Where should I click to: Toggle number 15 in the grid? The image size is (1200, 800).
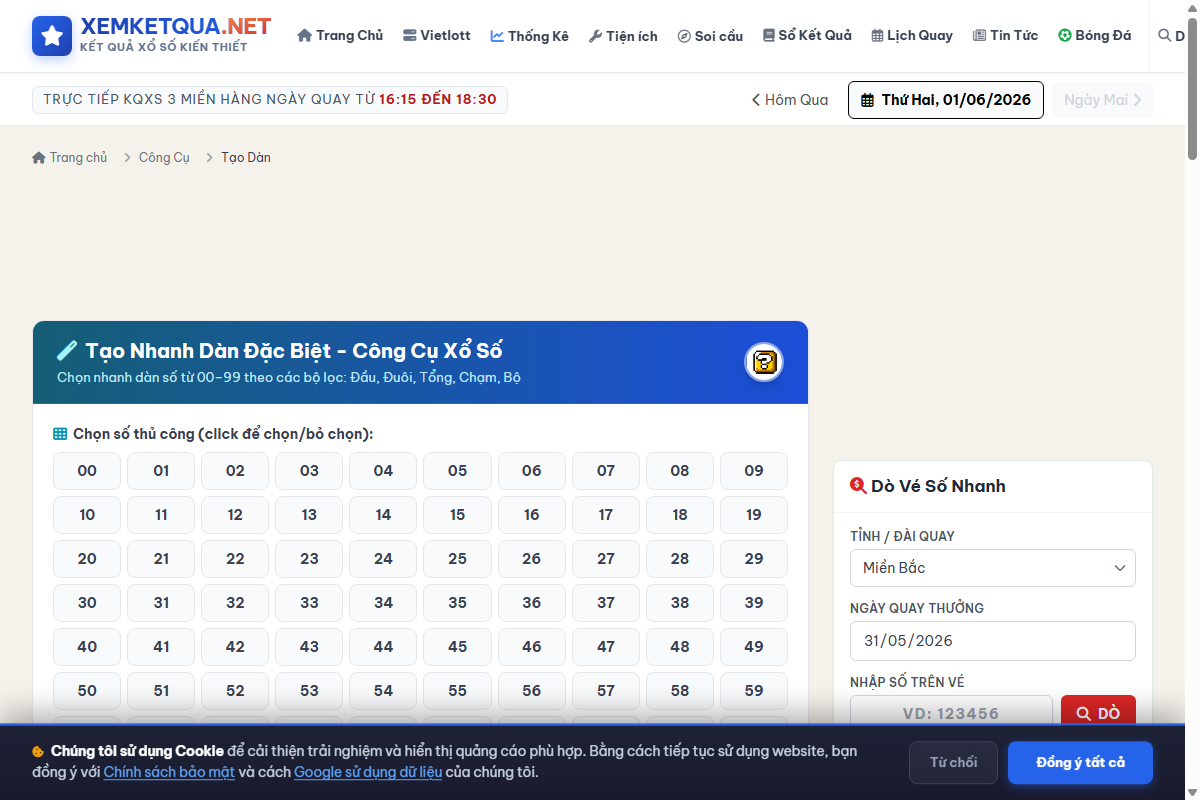coord(457,515)
